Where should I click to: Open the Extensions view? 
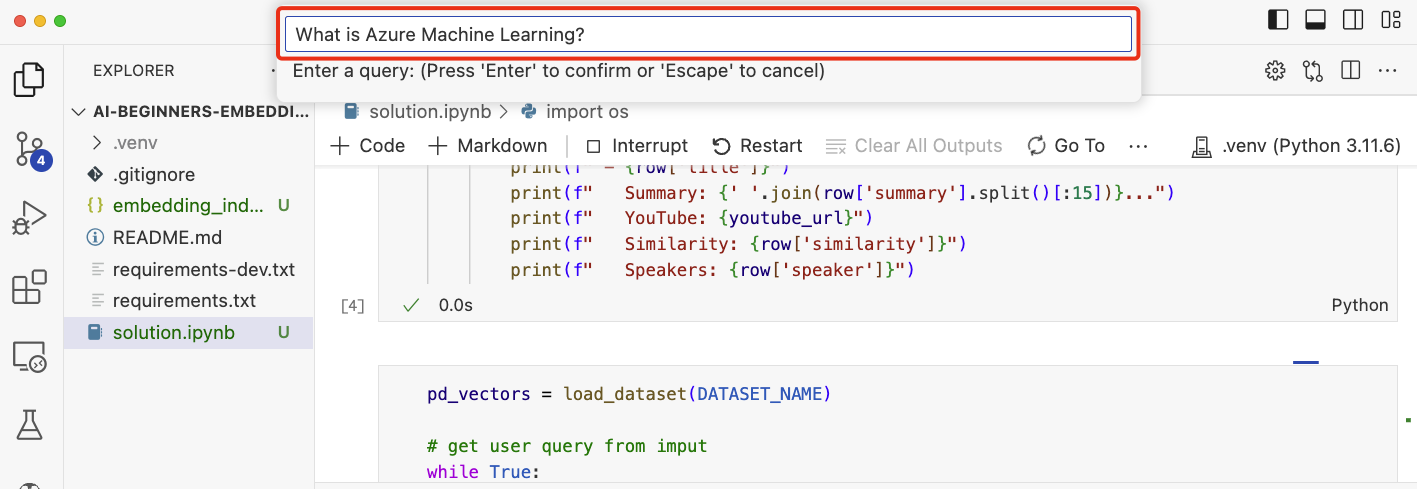tap(29, 287)
